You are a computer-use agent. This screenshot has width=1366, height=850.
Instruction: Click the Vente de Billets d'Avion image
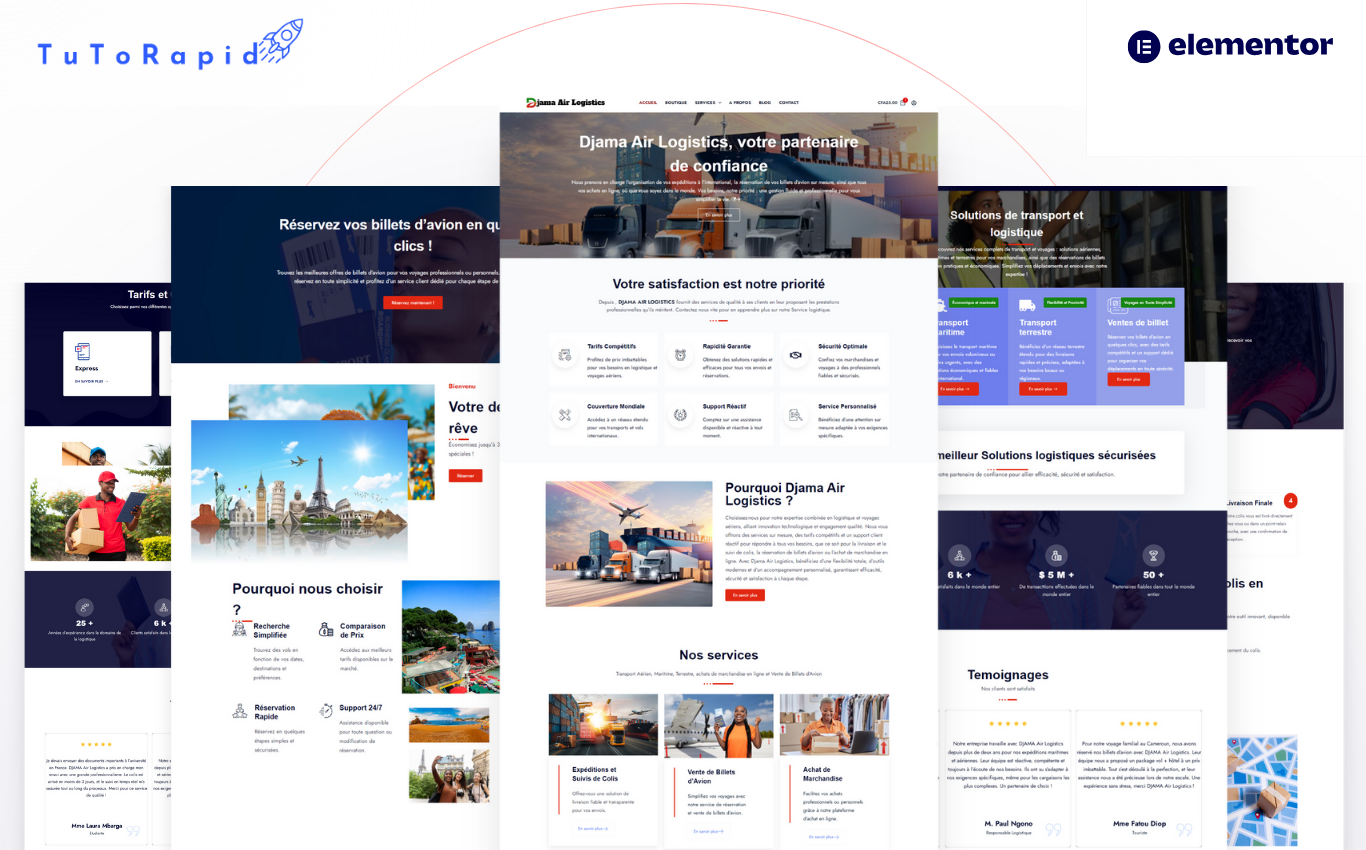719,726
